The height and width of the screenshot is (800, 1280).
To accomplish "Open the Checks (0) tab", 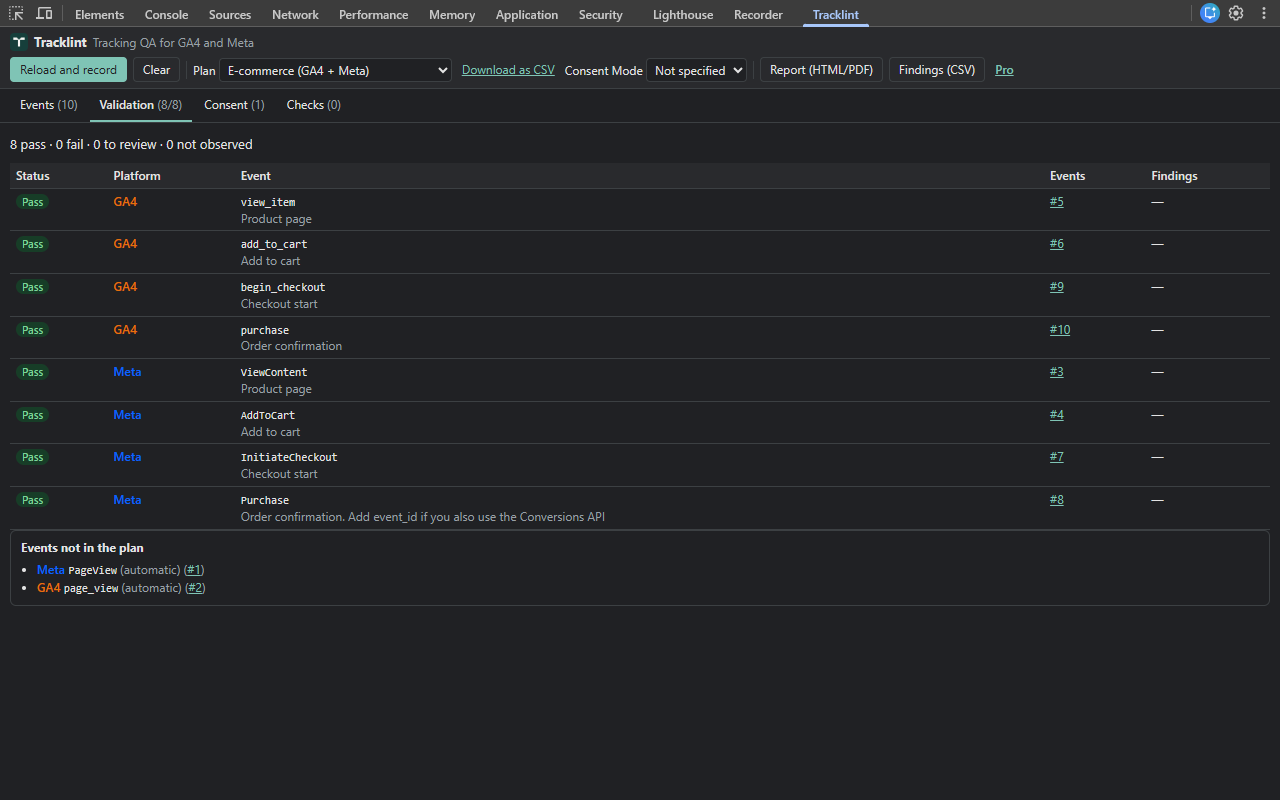I will (x=314, y=105).
